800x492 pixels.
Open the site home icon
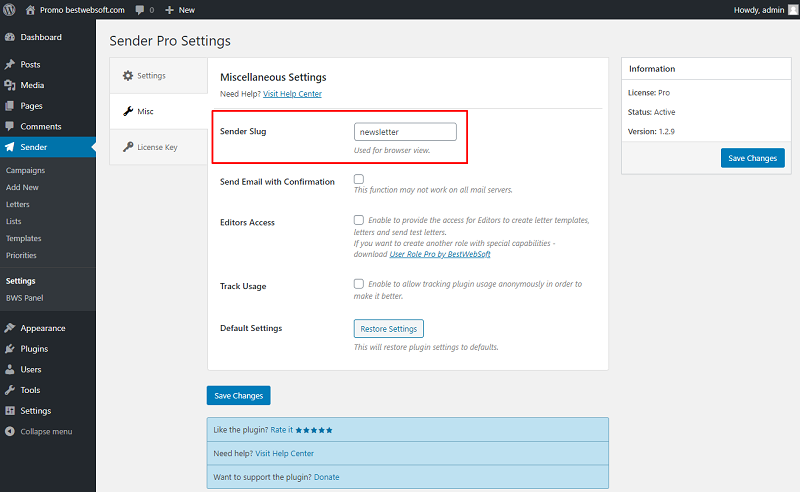click(31, 10)
